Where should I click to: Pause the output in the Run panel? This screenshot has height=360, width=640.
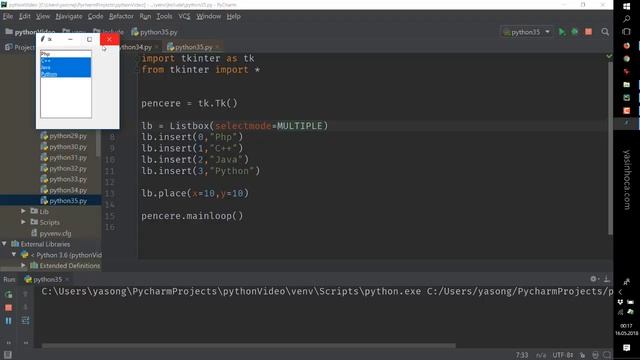(x=8, y=321)
